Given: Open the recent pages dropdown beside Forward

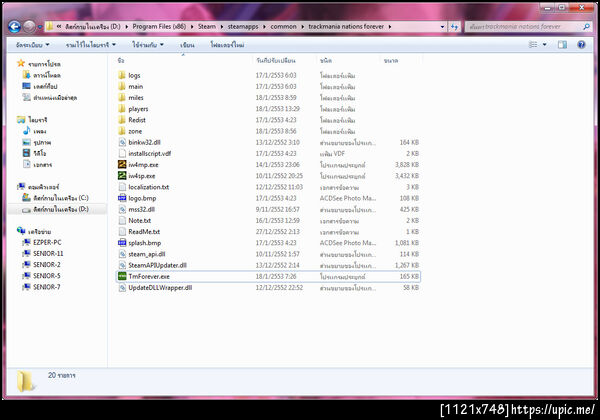Looking at the screenshot, I should 39,27.
